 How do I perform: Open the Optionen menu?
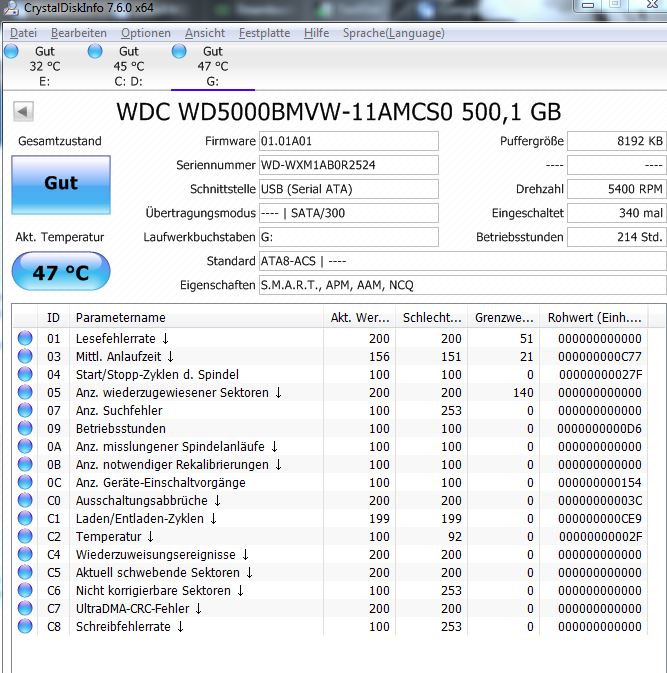click(146, 33)
